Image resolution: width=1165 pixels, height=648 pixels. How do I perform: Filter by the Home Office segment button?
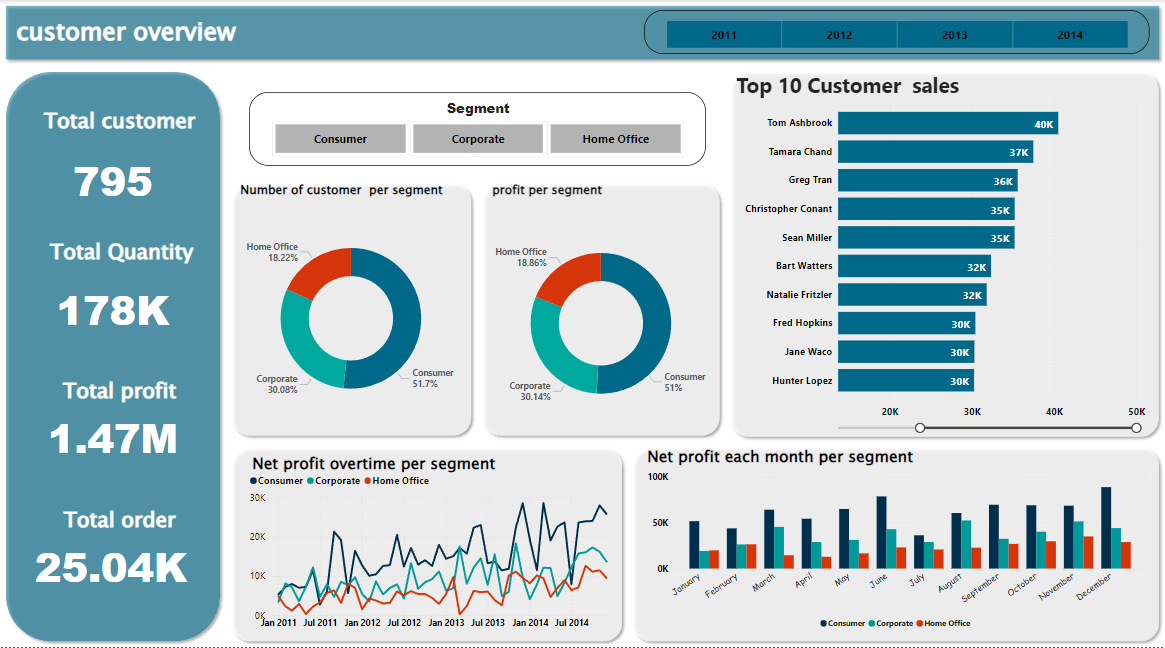pos(615,138)
